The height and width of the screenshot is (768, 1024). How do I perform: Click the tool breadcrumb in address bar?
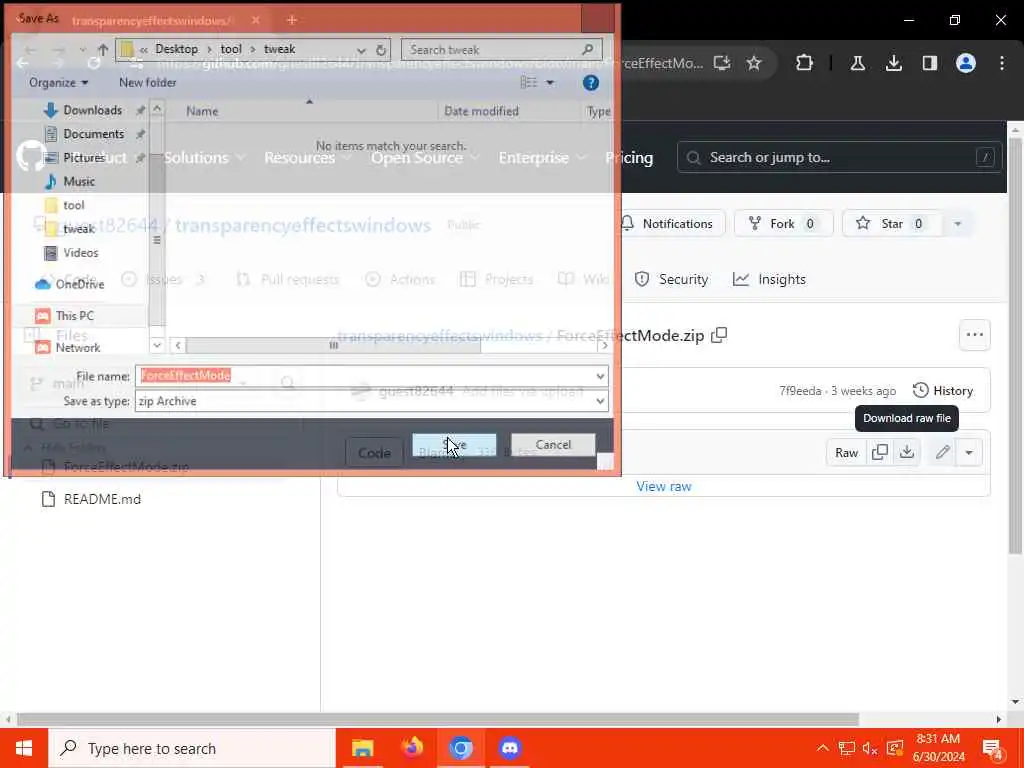click(231, 49)
